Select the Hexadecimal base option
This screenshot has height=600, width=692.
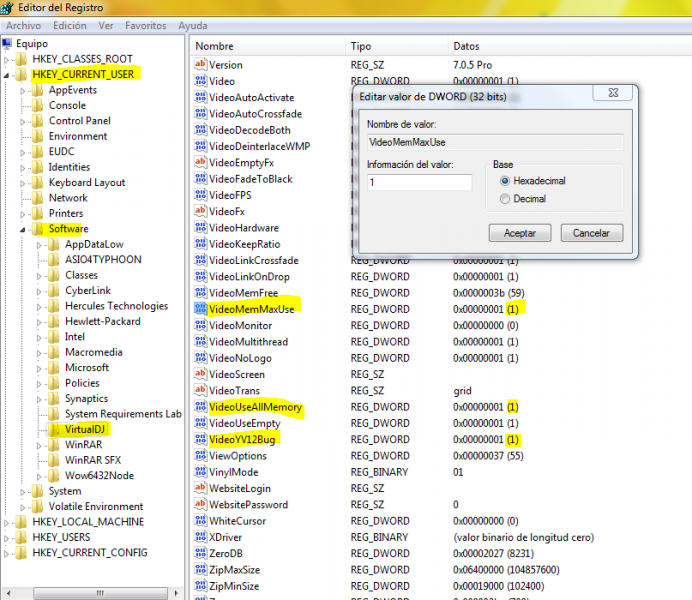click(x=505, y=181)
